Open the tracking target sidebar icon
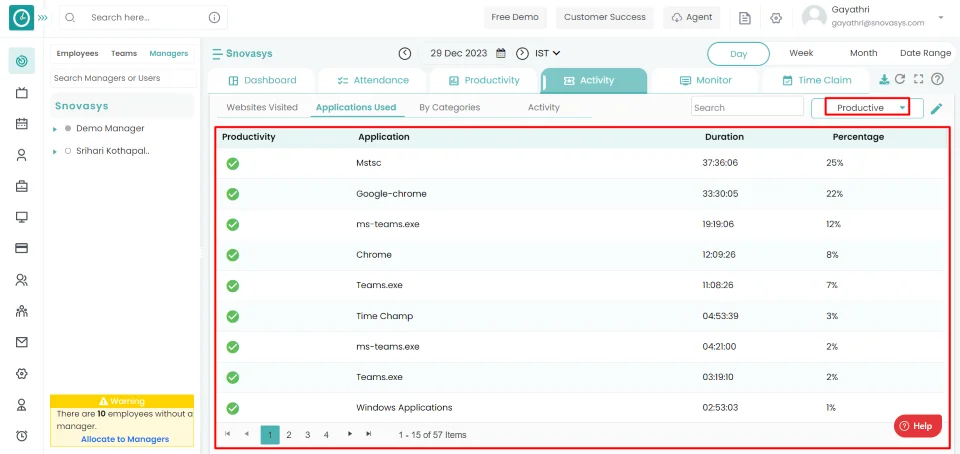 click(x=21, y=61)
